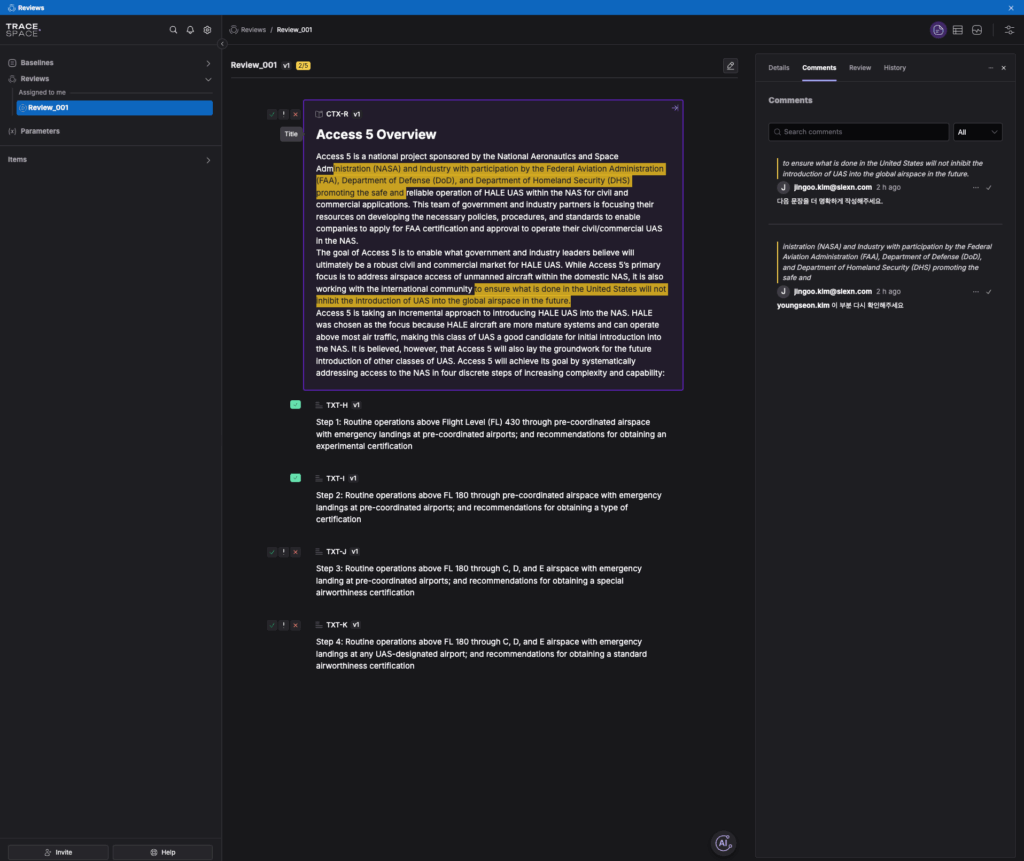Screen dimensions: 1024x861
Task: Toggle the approved status on TXT-H
Action: (295, 405)
